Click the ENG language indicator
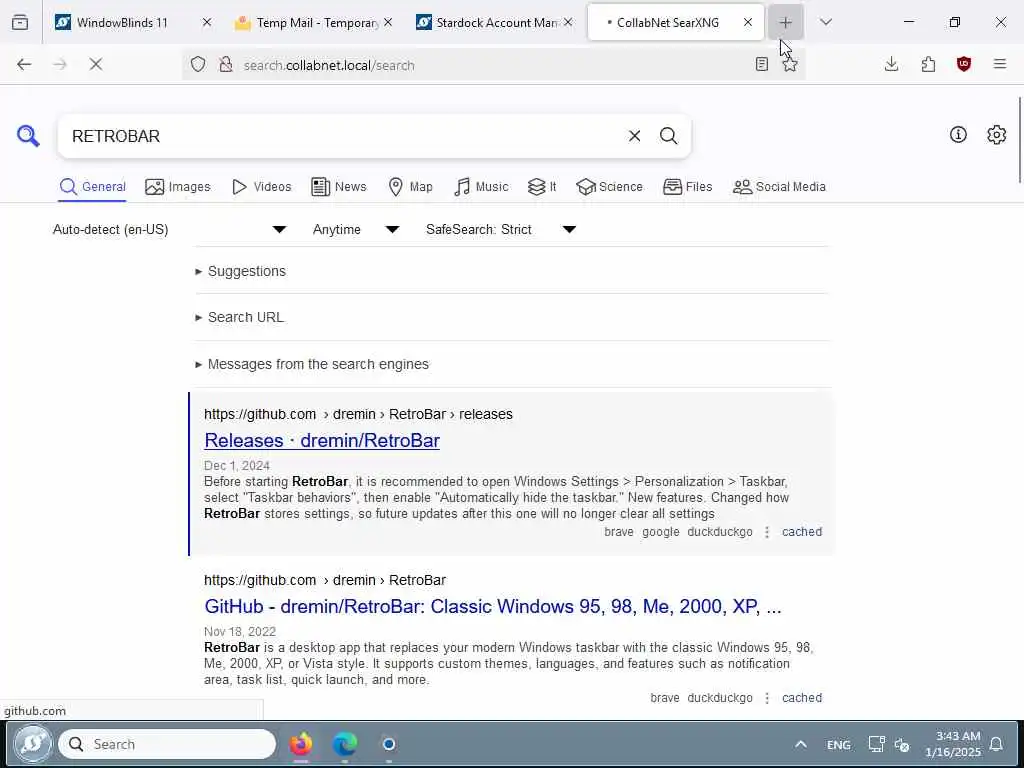Viewport: 1024px width, 768px height. [839, 744]
